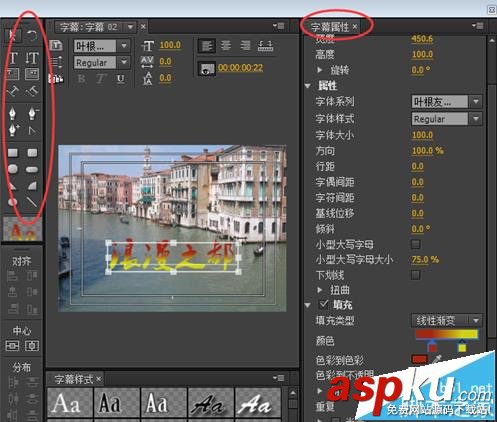Toggle Bold text formatting
This screenshot has height=422, width=497.
81,79
